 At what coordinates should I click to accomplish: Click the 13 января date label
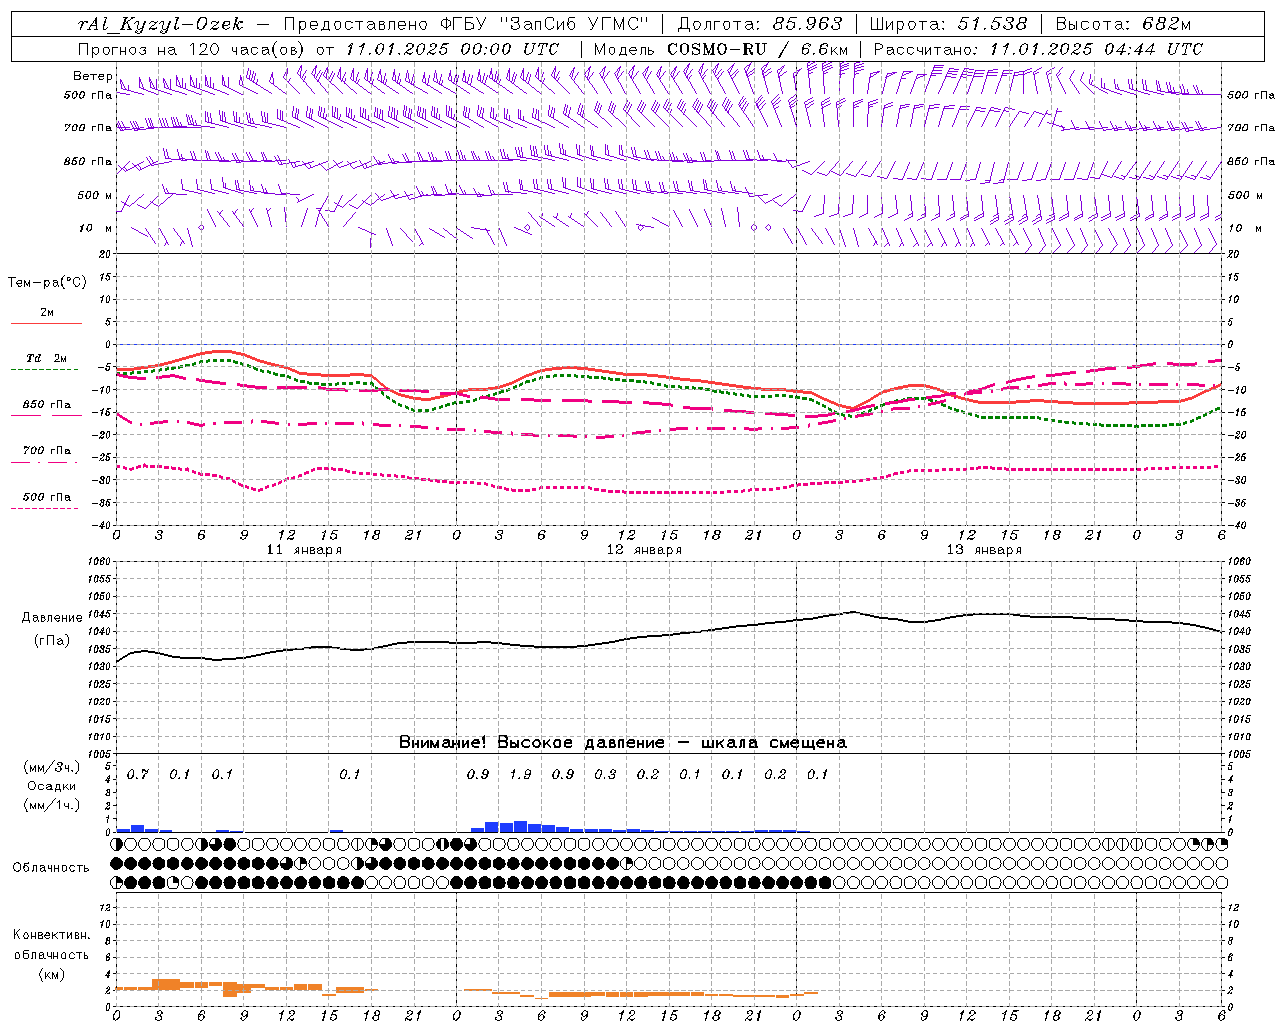[984, 550]
